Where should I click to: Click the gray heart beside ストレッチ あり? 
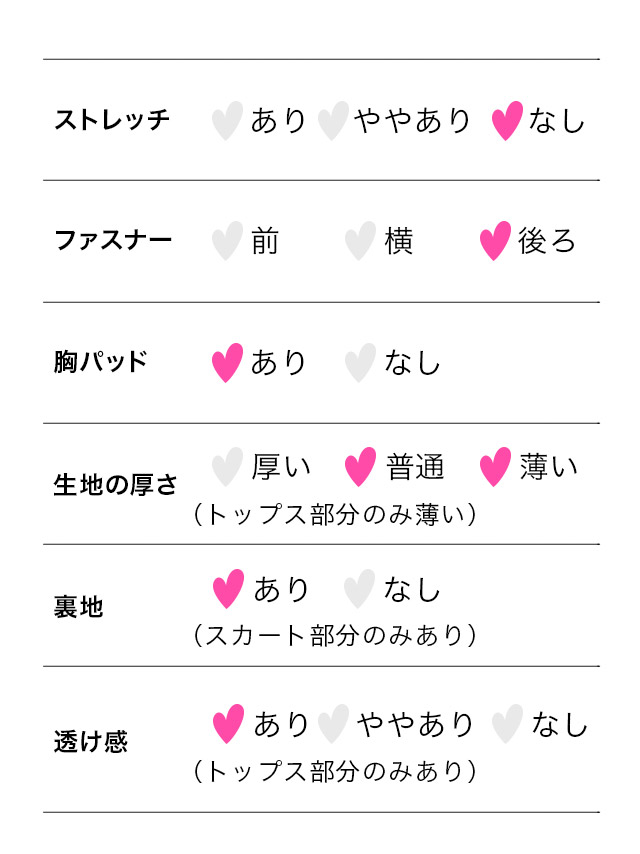[227, 120]
